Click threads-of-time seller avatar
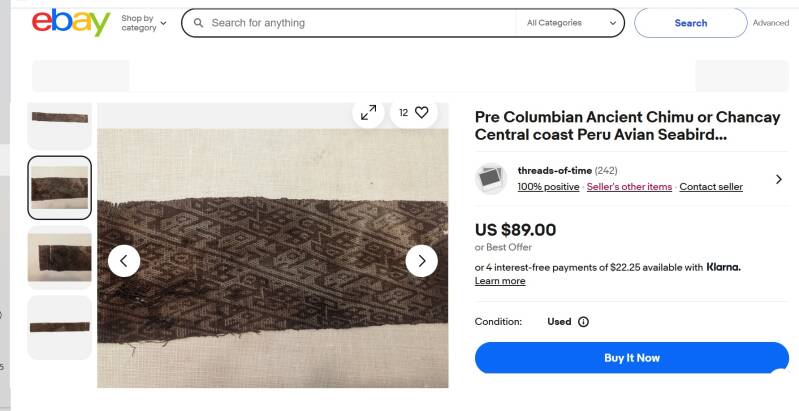Screen dimensions: 799x411 tap(490, 178)
